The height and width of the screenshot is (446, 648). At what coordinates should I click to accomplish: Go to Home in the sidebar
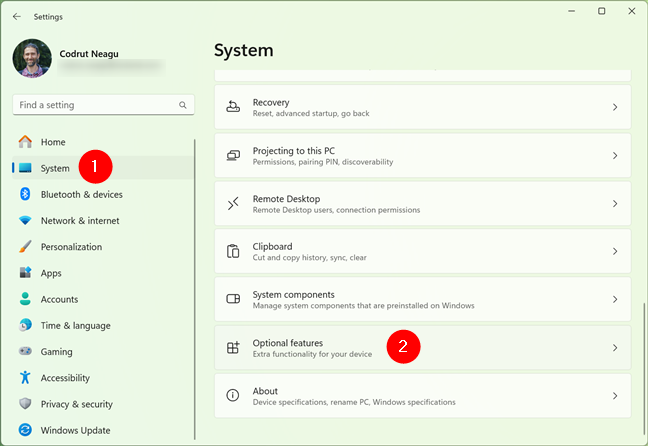(x=53, y=142)
